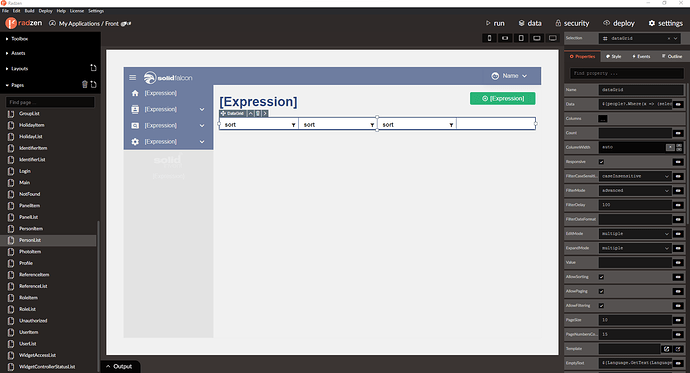Click the Find property search field
This screenshot has width=690, height=373.
click(x=627, y=73)
